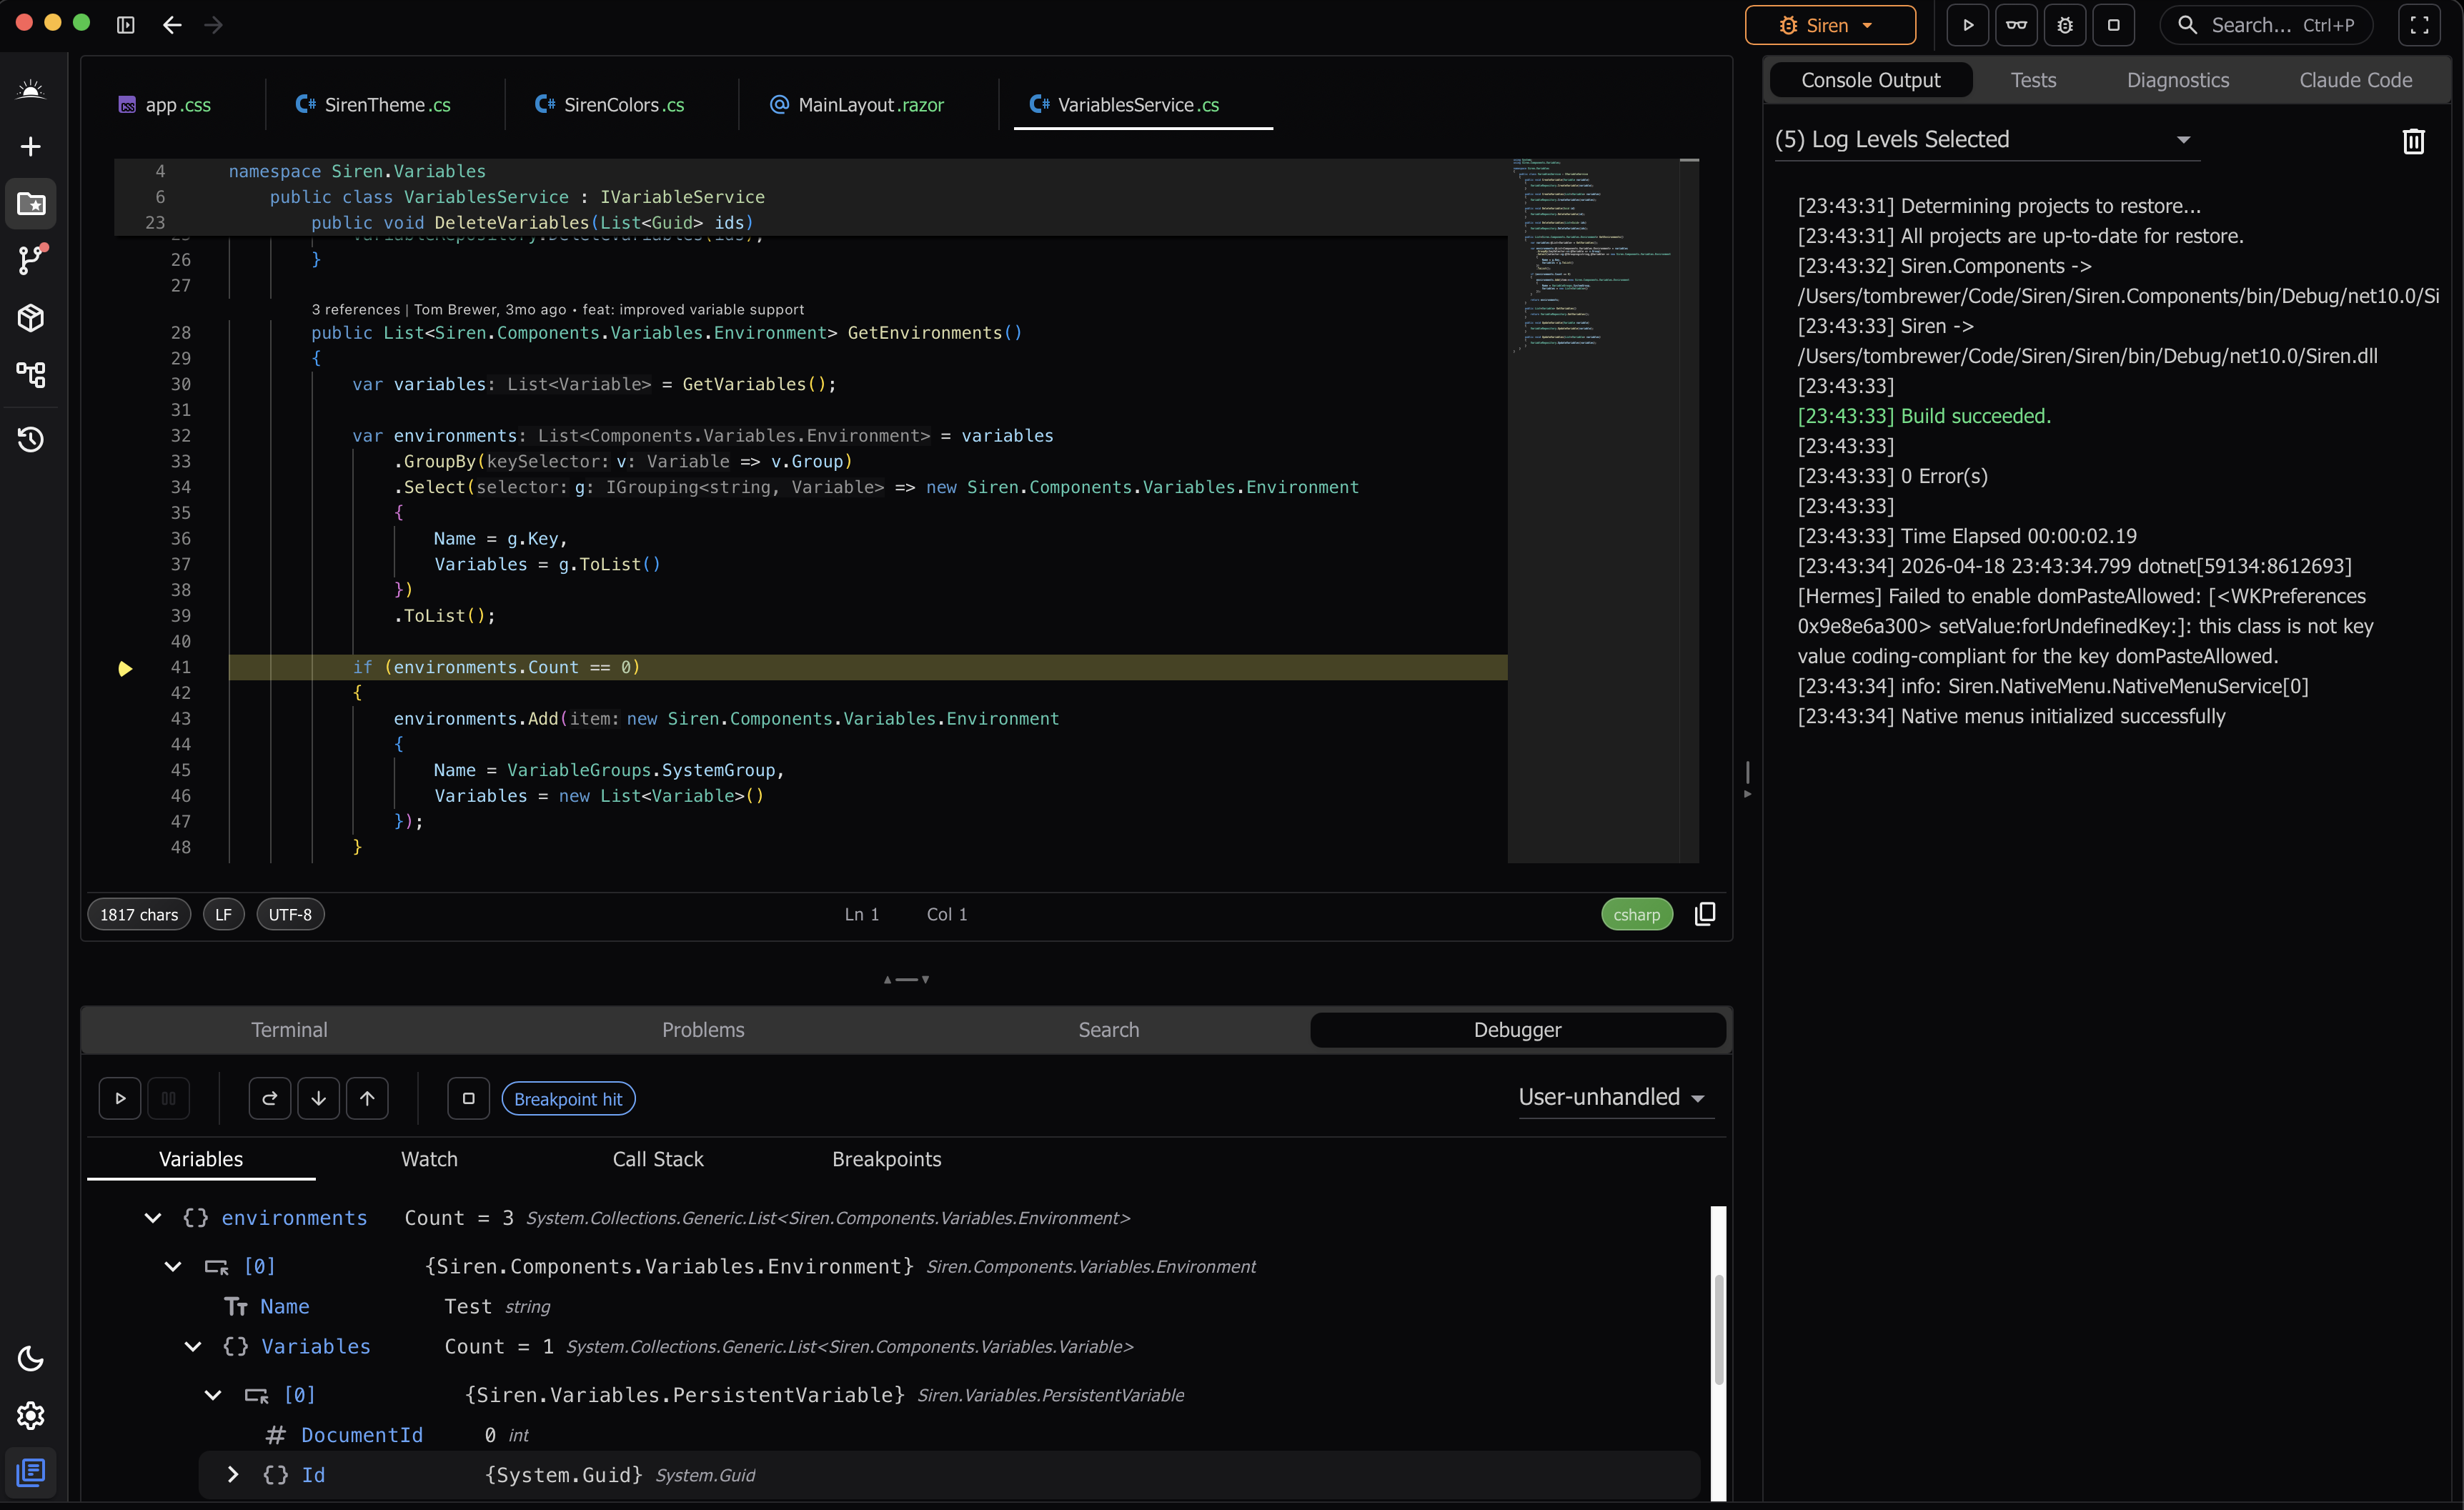Screen dimensions: 2464x1510
Task: Collapse the [0] PersistentVariable node
Action: (213, 1394)
